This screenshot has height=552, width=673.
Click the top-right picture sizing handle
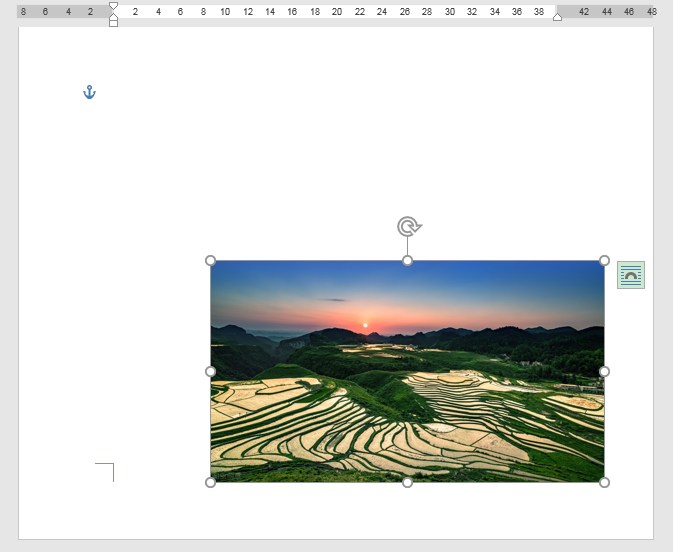pyautogui.click(x=604, y=261)
